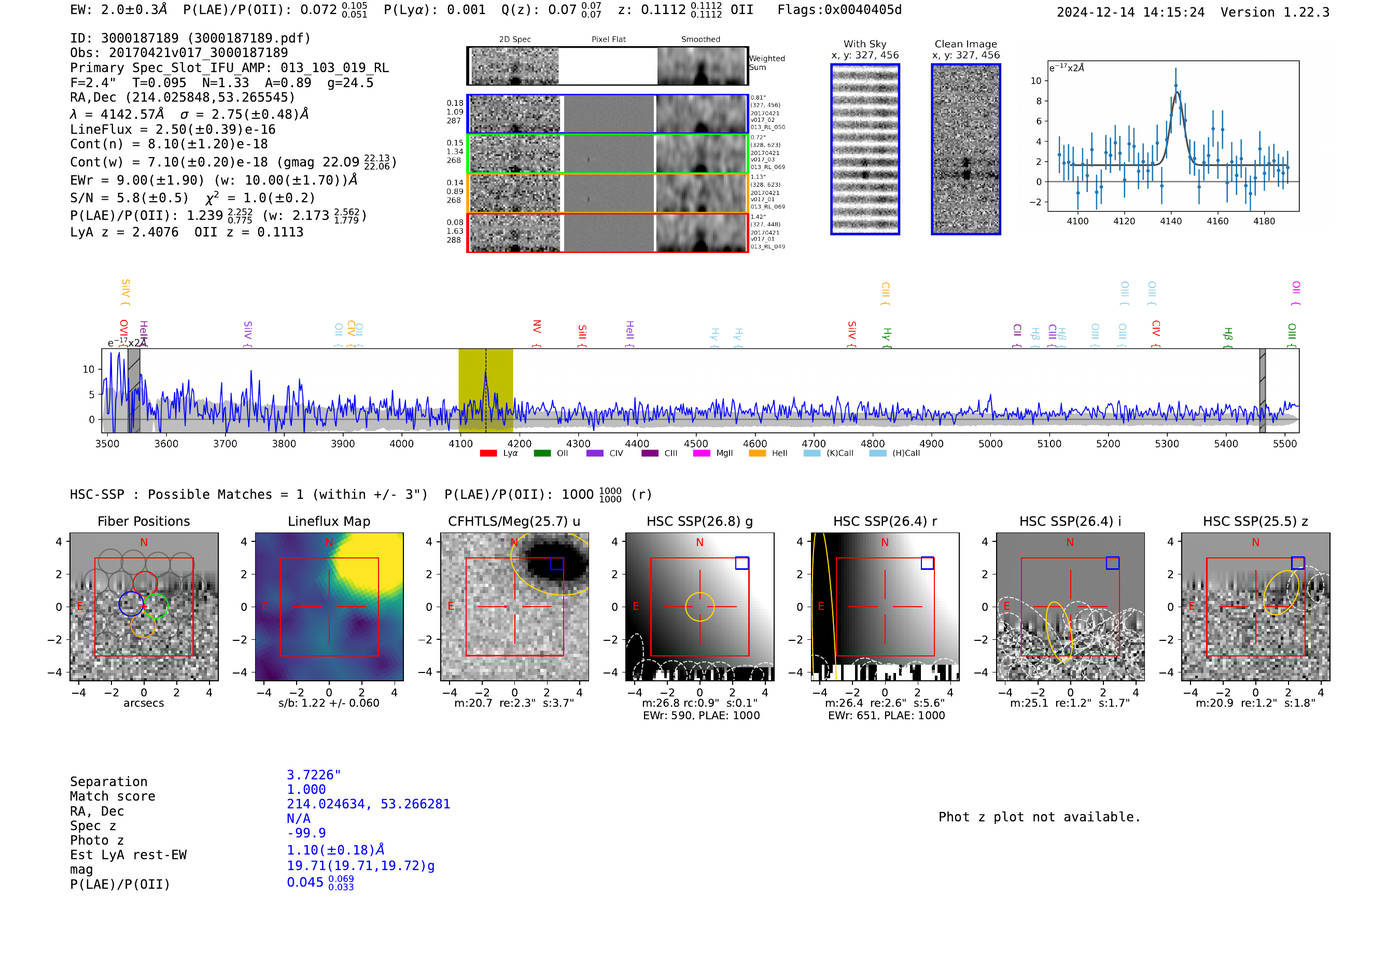This screenshot has height=953, width=1400.
Task: Select the green-bordered 2D spectrum row
Action: (x=608, y=154)
